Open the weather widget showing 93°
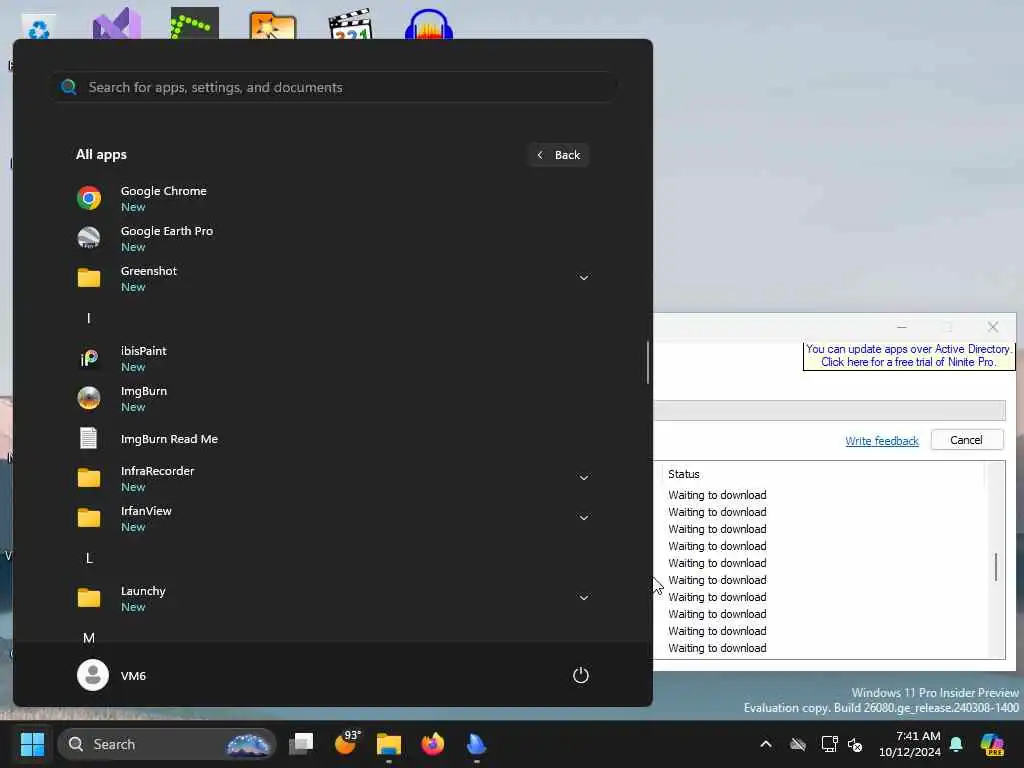The height and width of the screenshot is (768, 1024). click(x=347, y=743)
